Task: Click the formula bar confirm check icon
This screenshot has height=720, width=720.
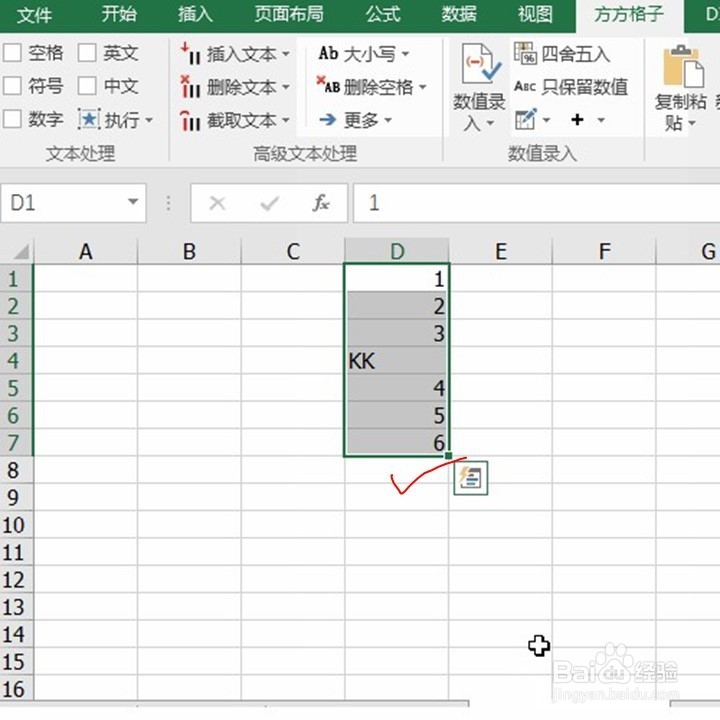Action: [x=270, y=203]
